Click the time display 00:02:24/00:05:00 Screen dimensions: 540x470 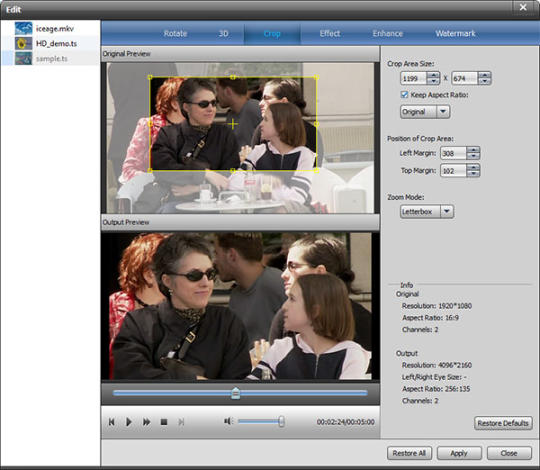(x=345, y=422)
